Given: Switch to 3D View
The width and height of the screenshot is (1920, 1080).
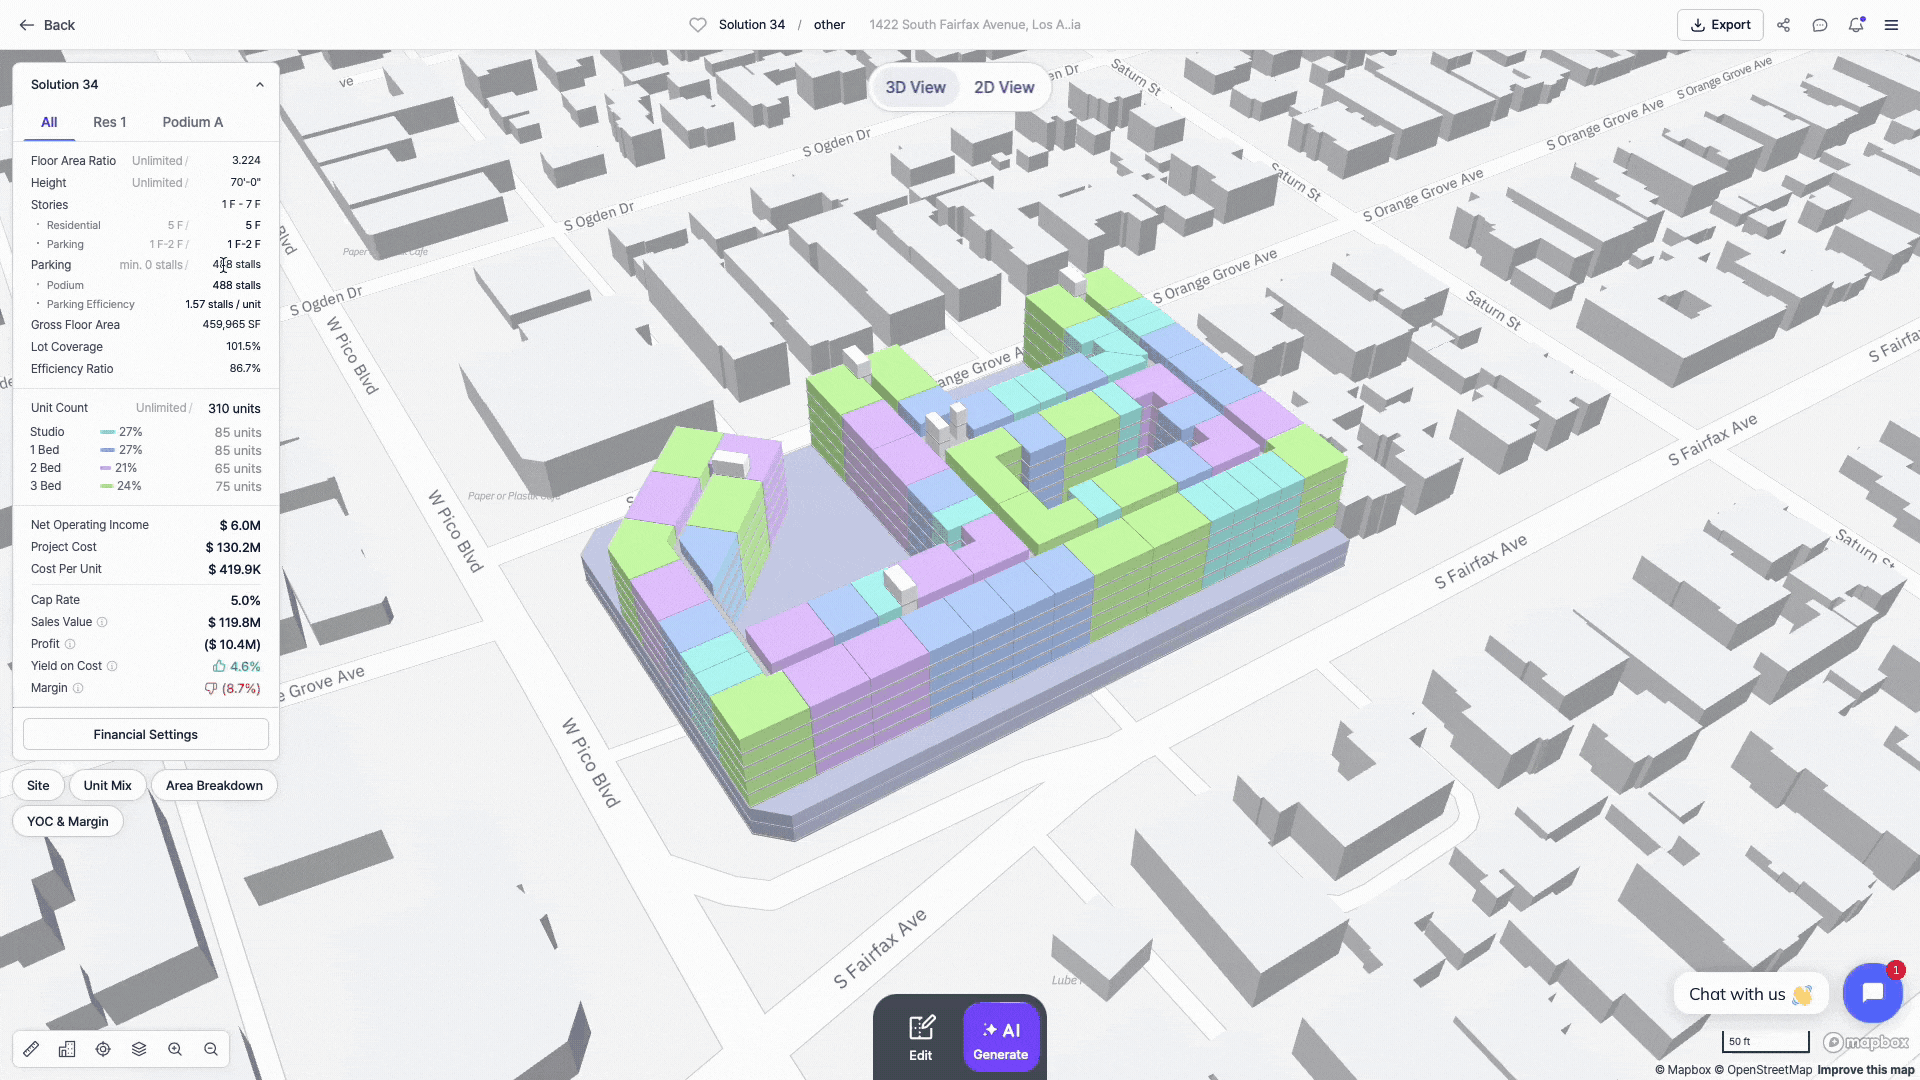Looking at the screenshot, I should (x=915, y=87).
